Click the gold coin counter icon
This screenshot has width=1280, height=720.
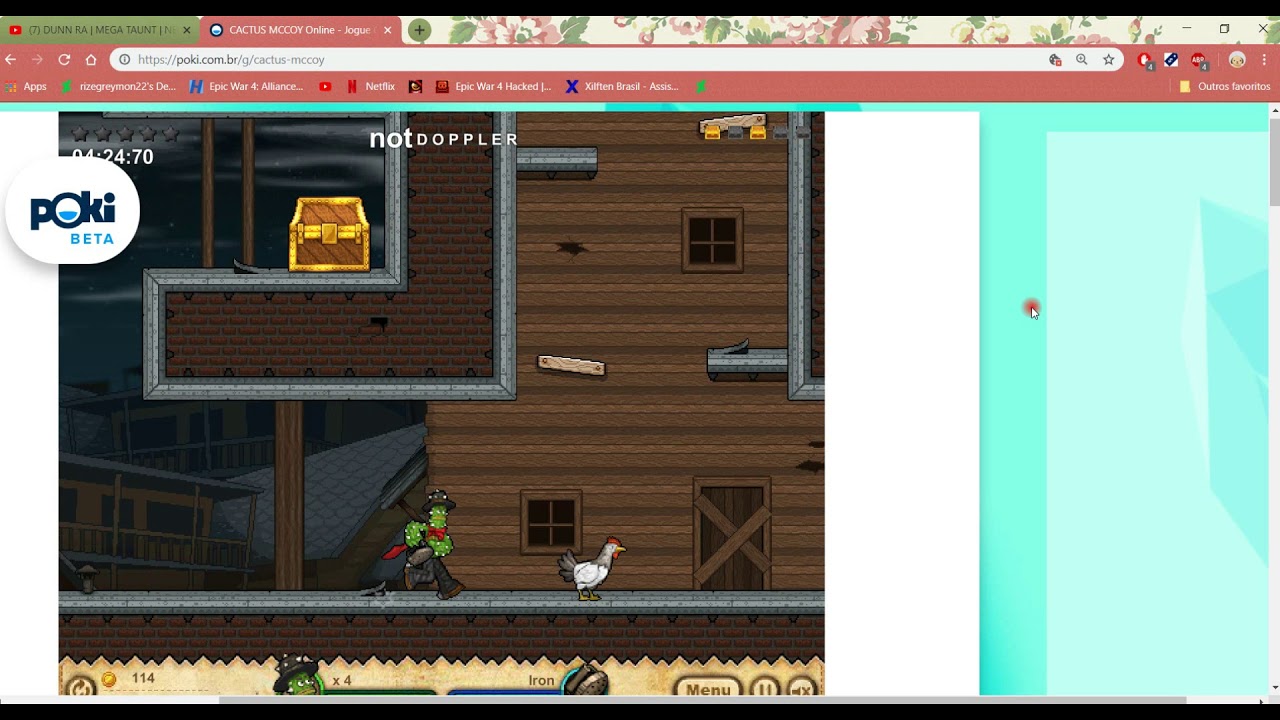(x=109, y=679)
